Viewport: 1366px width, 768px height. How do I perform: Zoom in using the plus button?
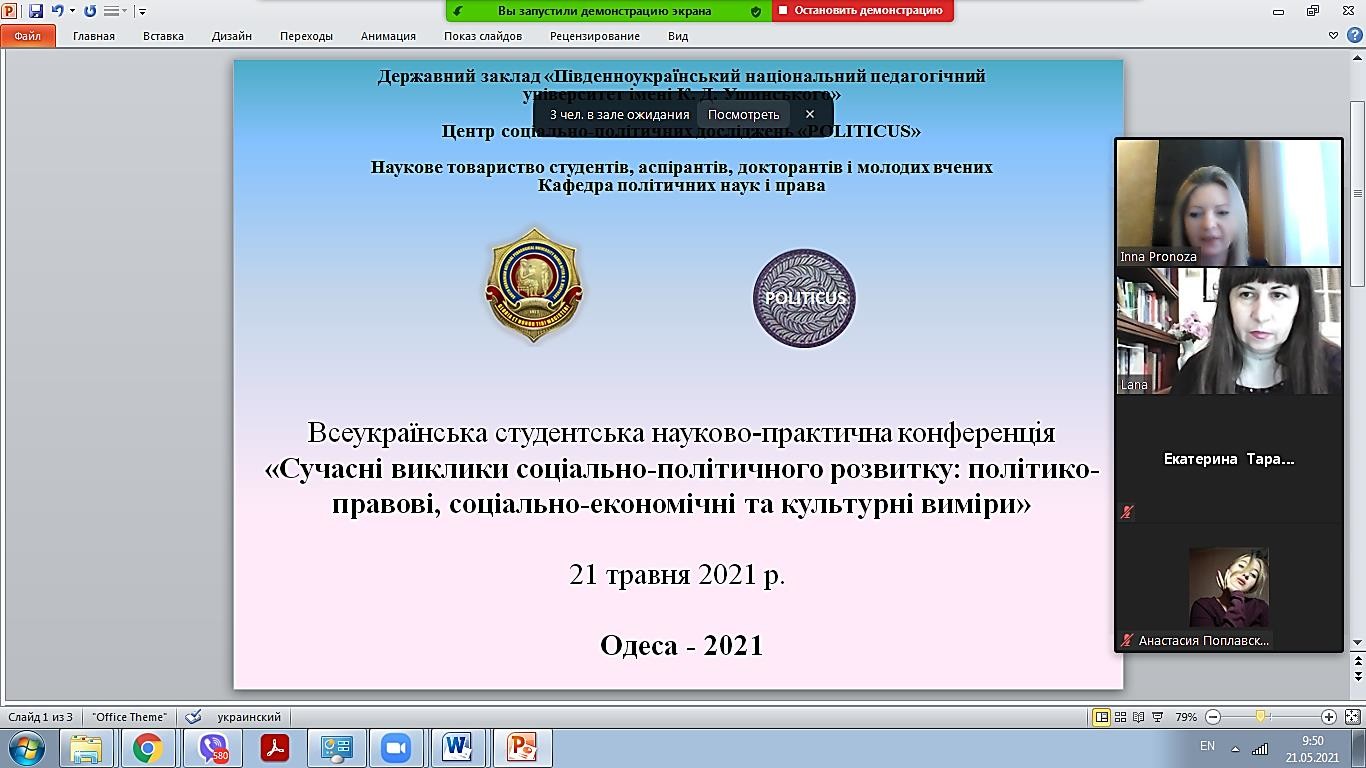point(1328,717)
